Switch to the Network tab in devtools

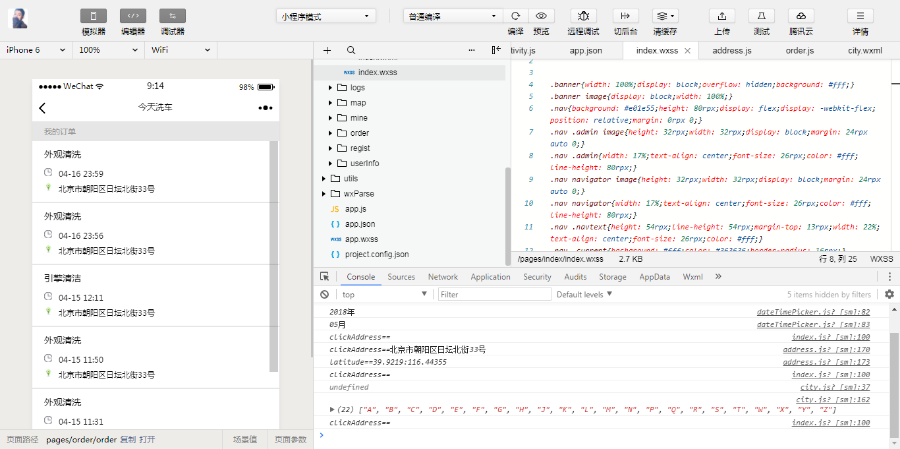pyautogui.click(x=442, y=277)
